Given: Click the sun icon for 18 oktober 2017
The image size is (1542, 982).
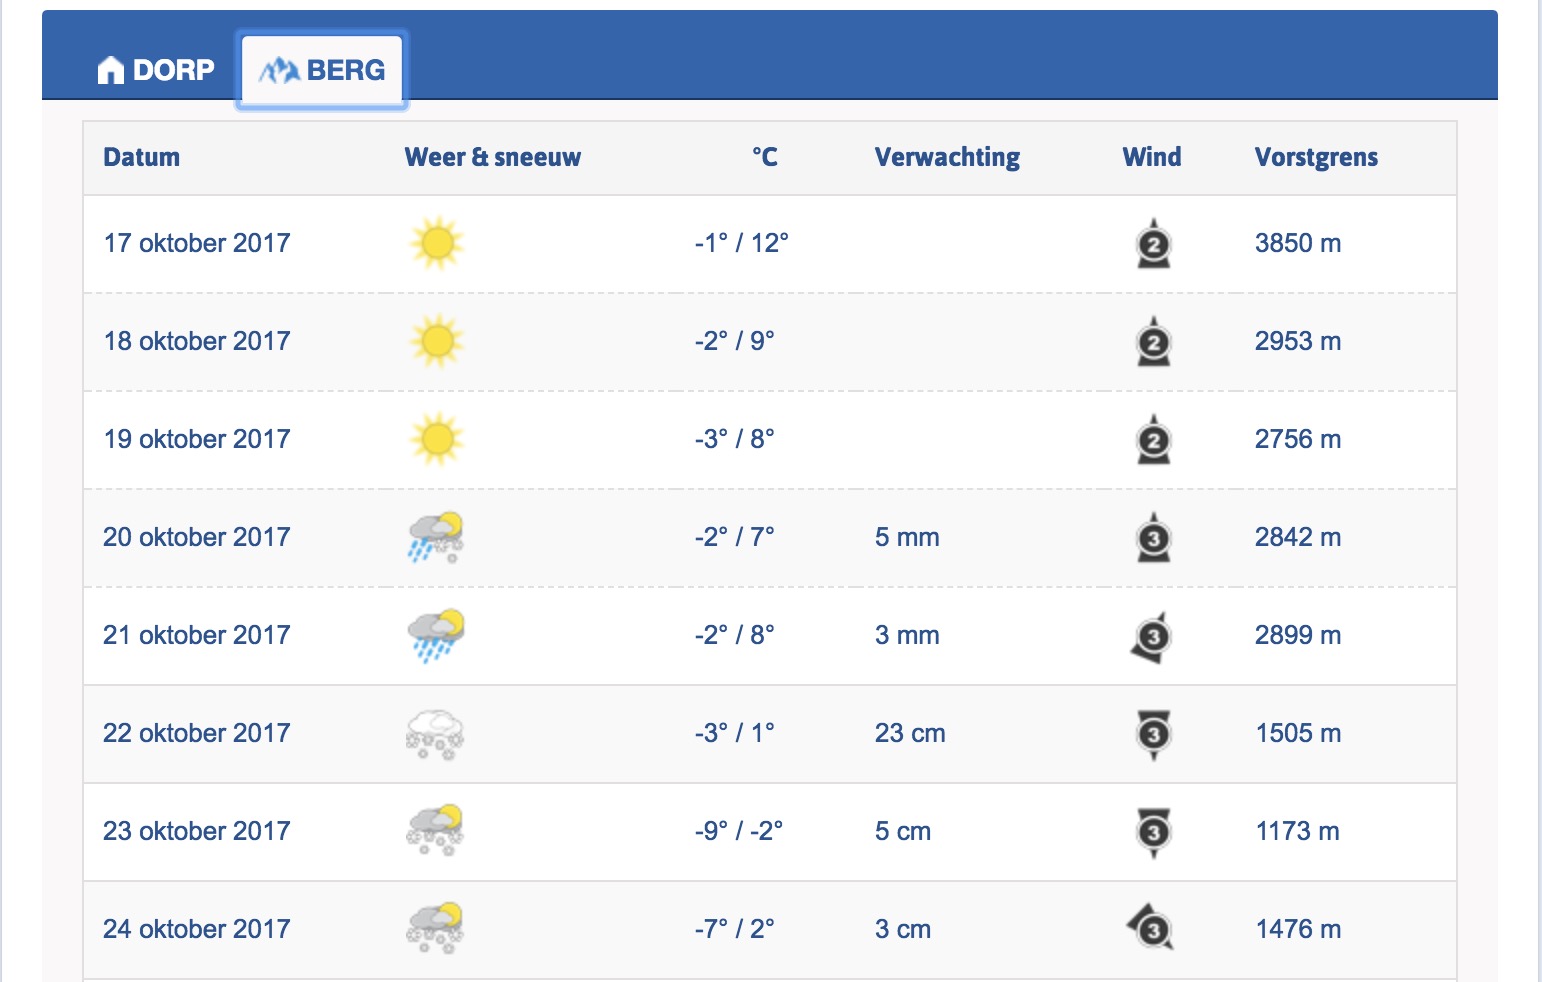Looking at the screenshot, I should click(436, 341).
